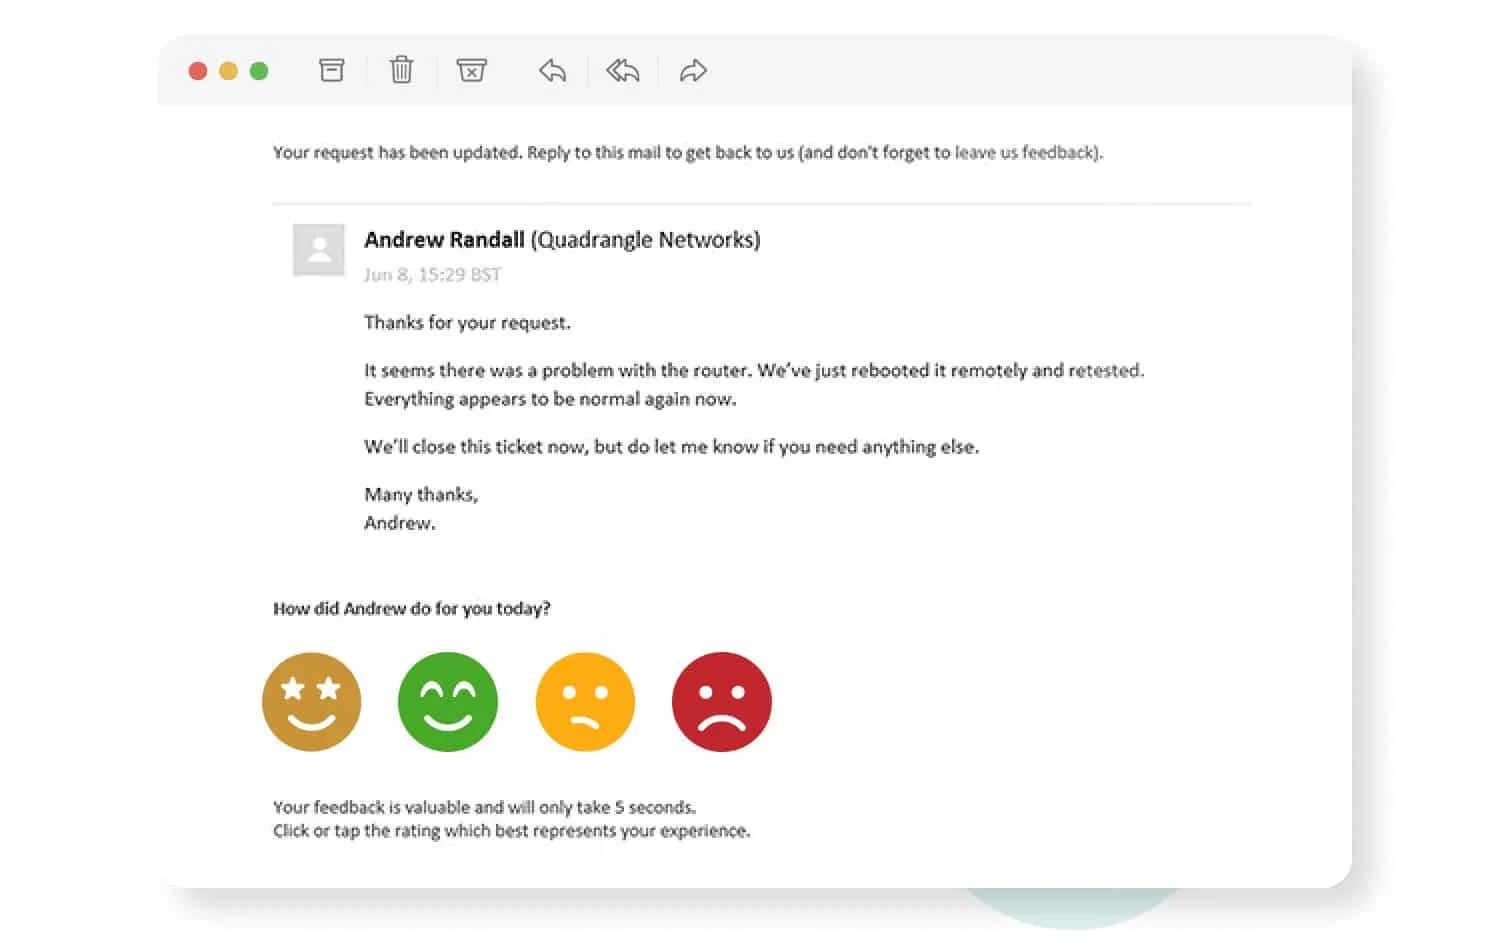Minimize window using yellow dot
This screenshot has width=1510, height=946.
tap(228, 71)
